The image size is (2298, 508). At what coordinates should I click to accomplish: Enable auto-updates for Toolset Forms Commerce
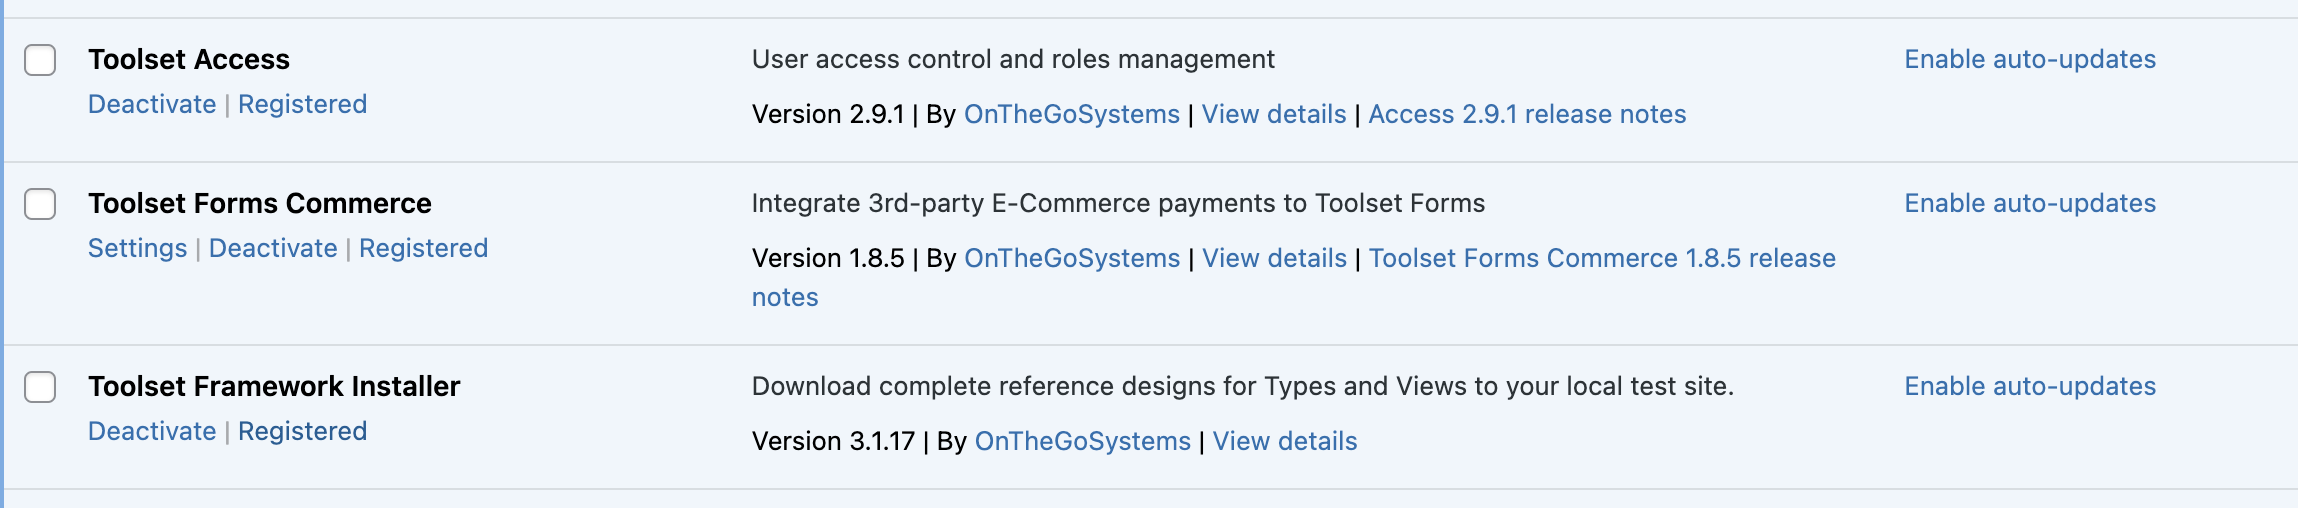pos(2030,203)
